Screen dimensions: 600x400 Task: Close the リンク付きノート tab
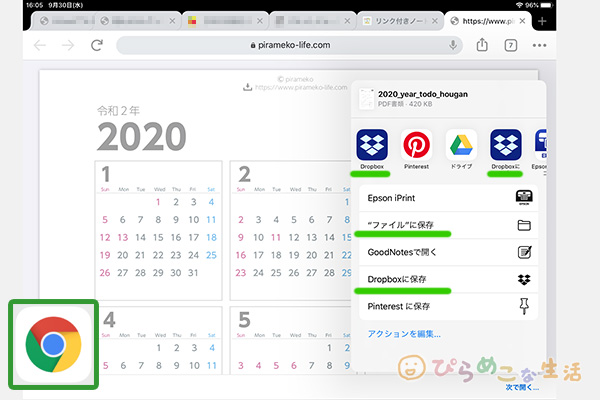435,21
